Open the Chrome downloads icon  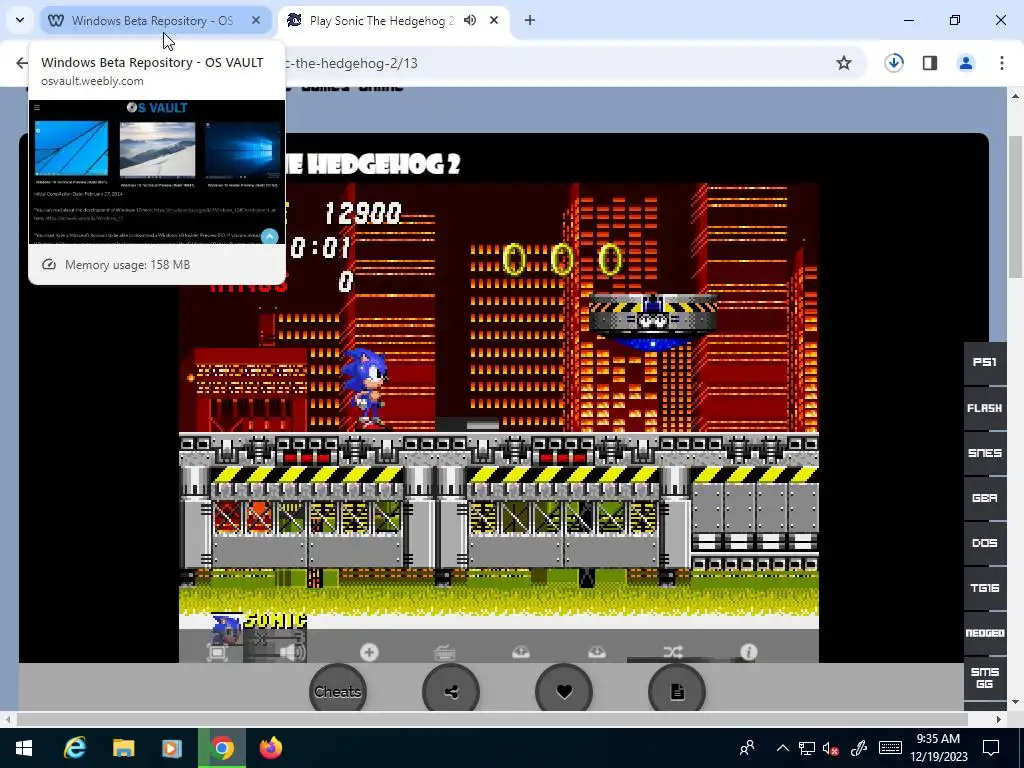(x=894, y=63)
